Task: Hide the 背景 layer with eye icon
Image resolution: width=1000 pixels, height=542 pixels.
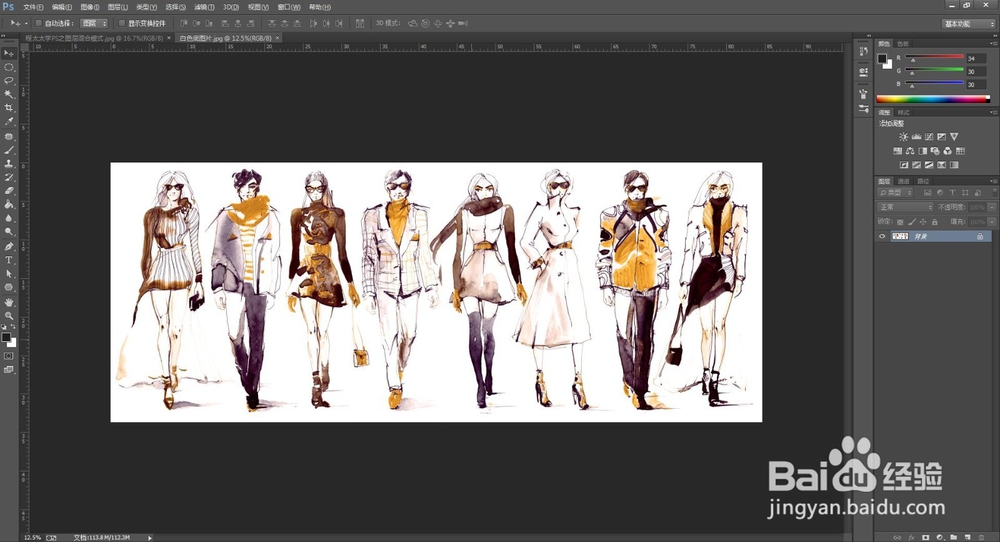Action: tap(882, 236)
